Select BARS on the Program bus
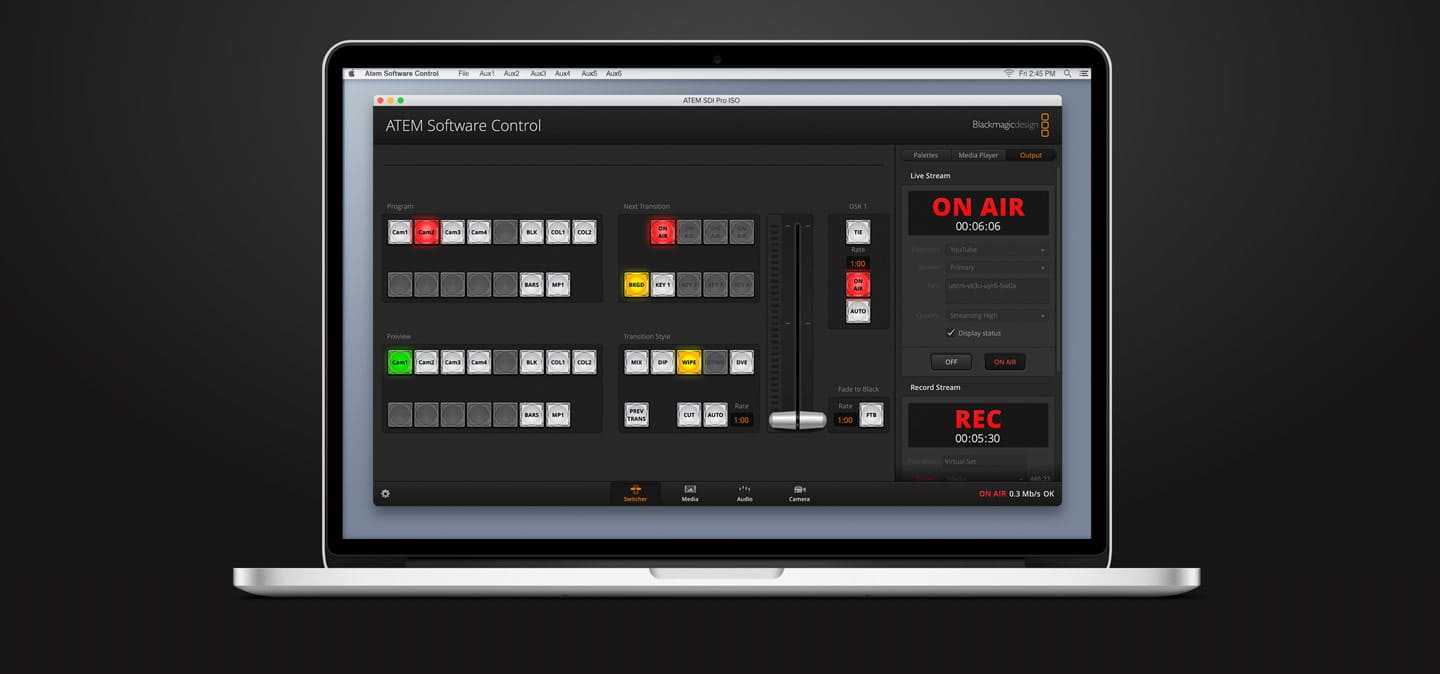Image resolution: width=1440 pixels, height=674 pixels. (x=532, y=284)
